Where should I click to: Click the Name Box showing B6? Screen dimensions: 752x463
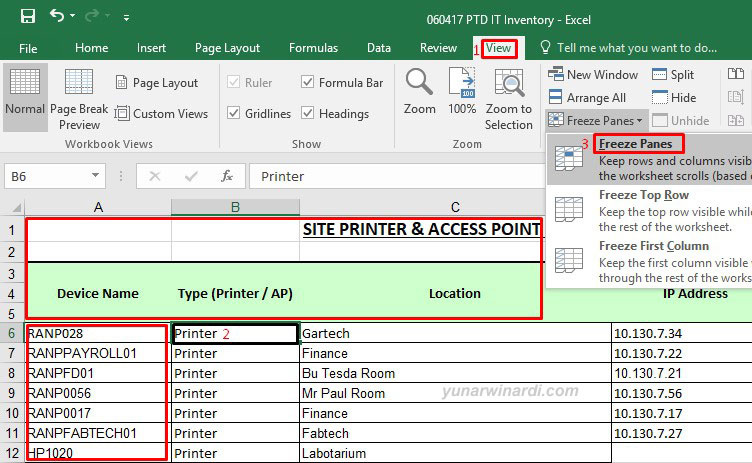(46, 177)
